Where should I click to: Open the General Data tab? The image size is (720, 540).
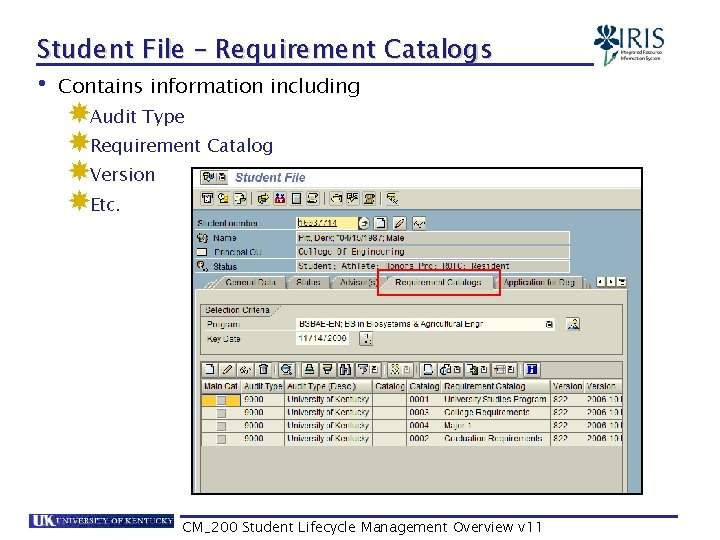coord(250,282)
